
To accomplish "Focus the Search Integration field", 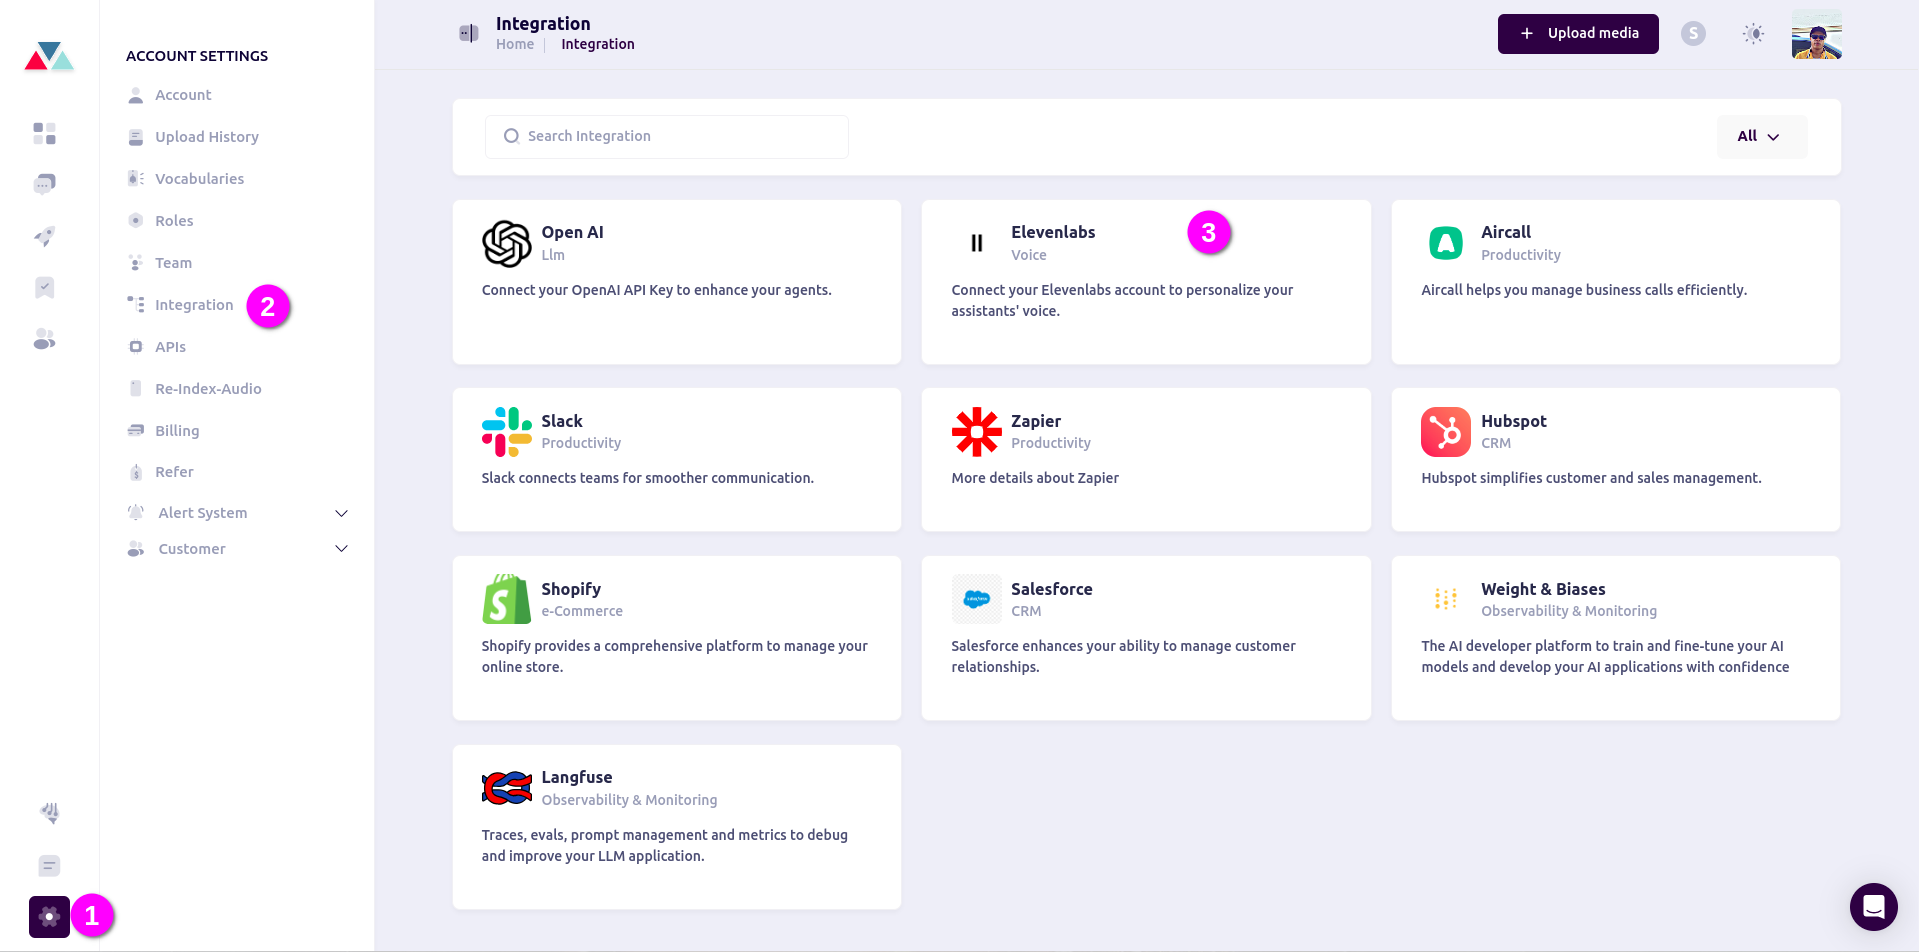I will pos(667,137).
